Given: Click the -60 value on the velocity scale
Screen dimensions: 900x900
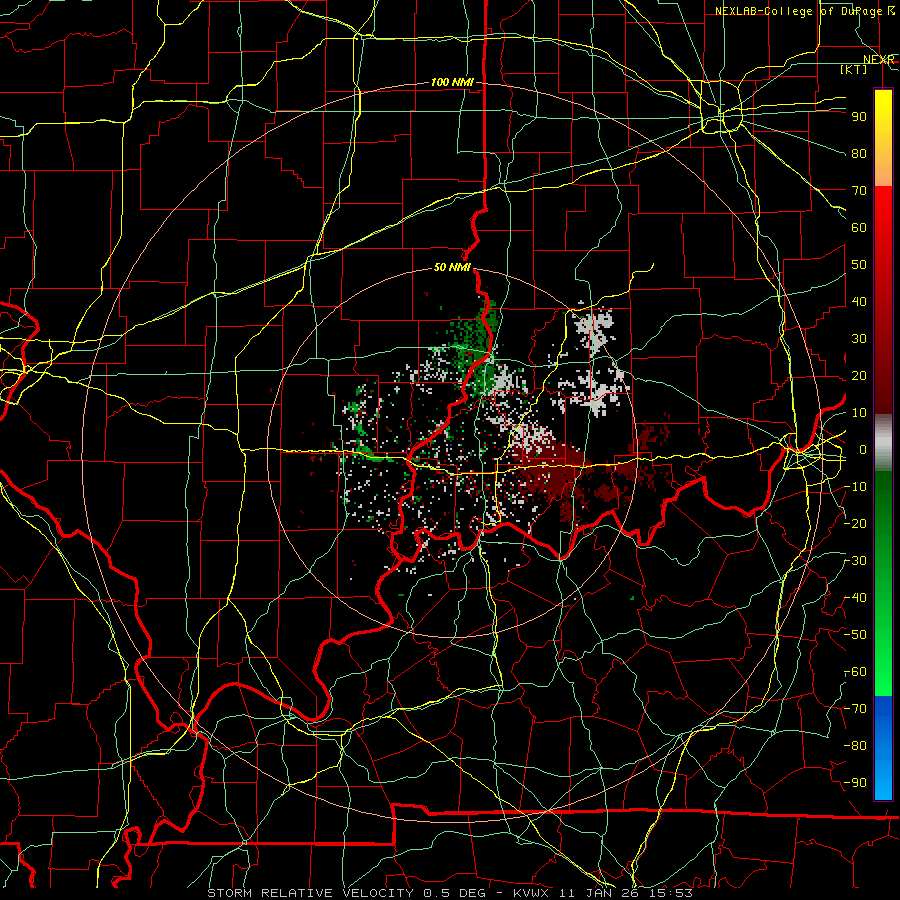Looking at the screenshot, I should coord(856,672).
